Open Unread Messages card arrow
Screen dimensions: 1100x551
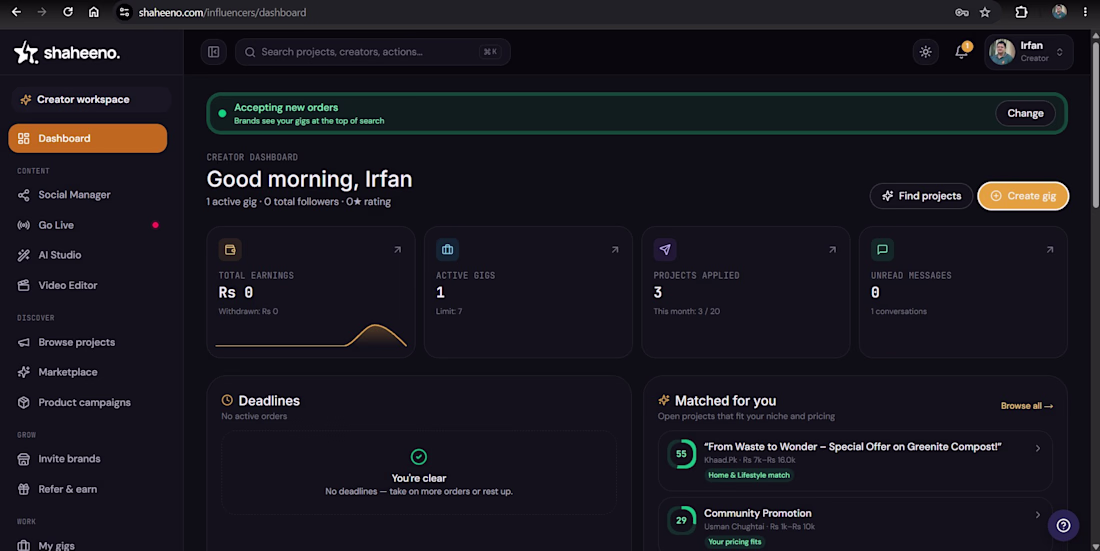[x=1050, y=249]
